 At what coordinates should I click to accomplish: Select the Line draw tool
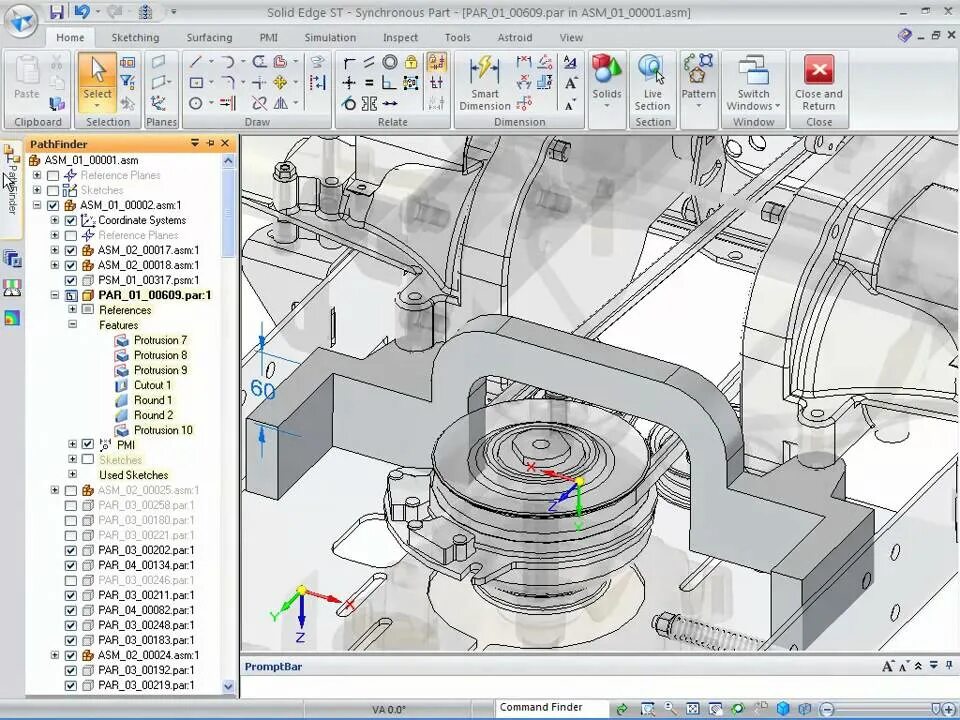195,62
